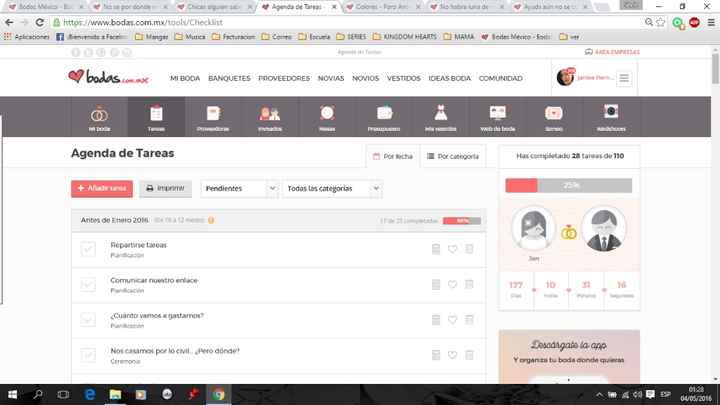Favorite the ¿Cuánto vamos a gastarnos? task
This screenshot has width=720, height=405.
[x=452, y=320]
